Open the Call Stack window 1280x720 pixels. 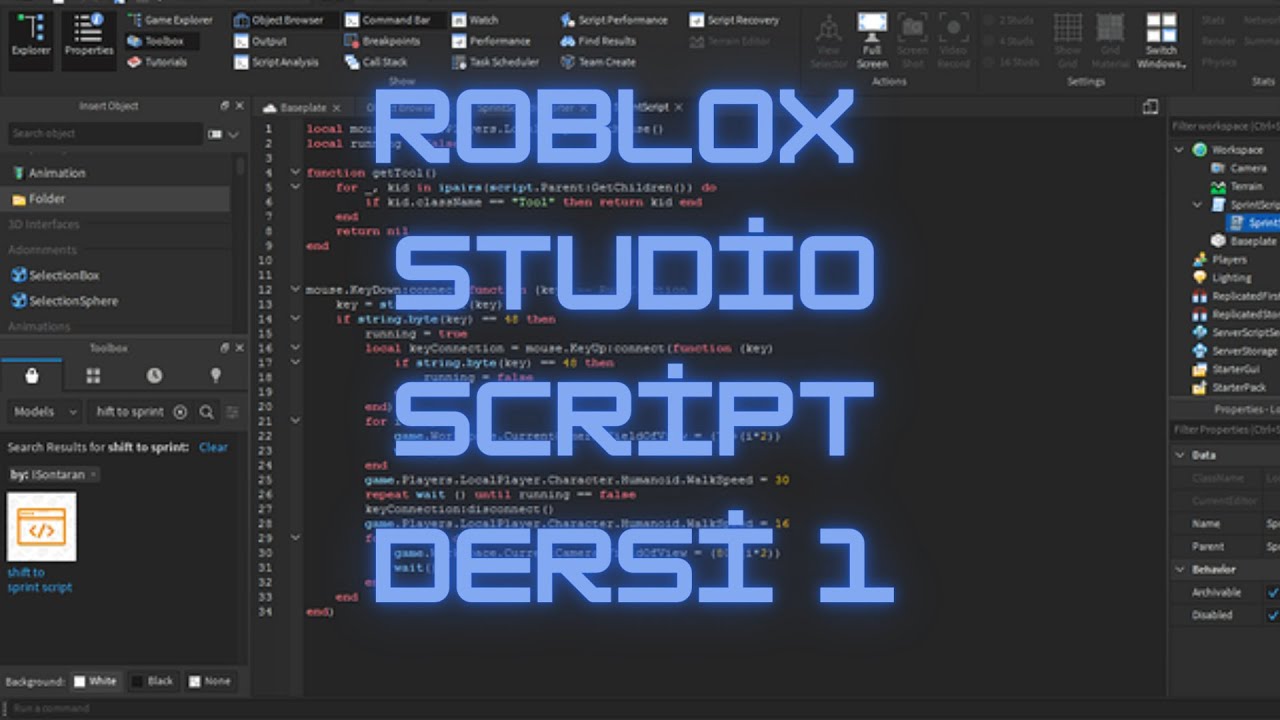pyautogui.click(x=377, y=62)
